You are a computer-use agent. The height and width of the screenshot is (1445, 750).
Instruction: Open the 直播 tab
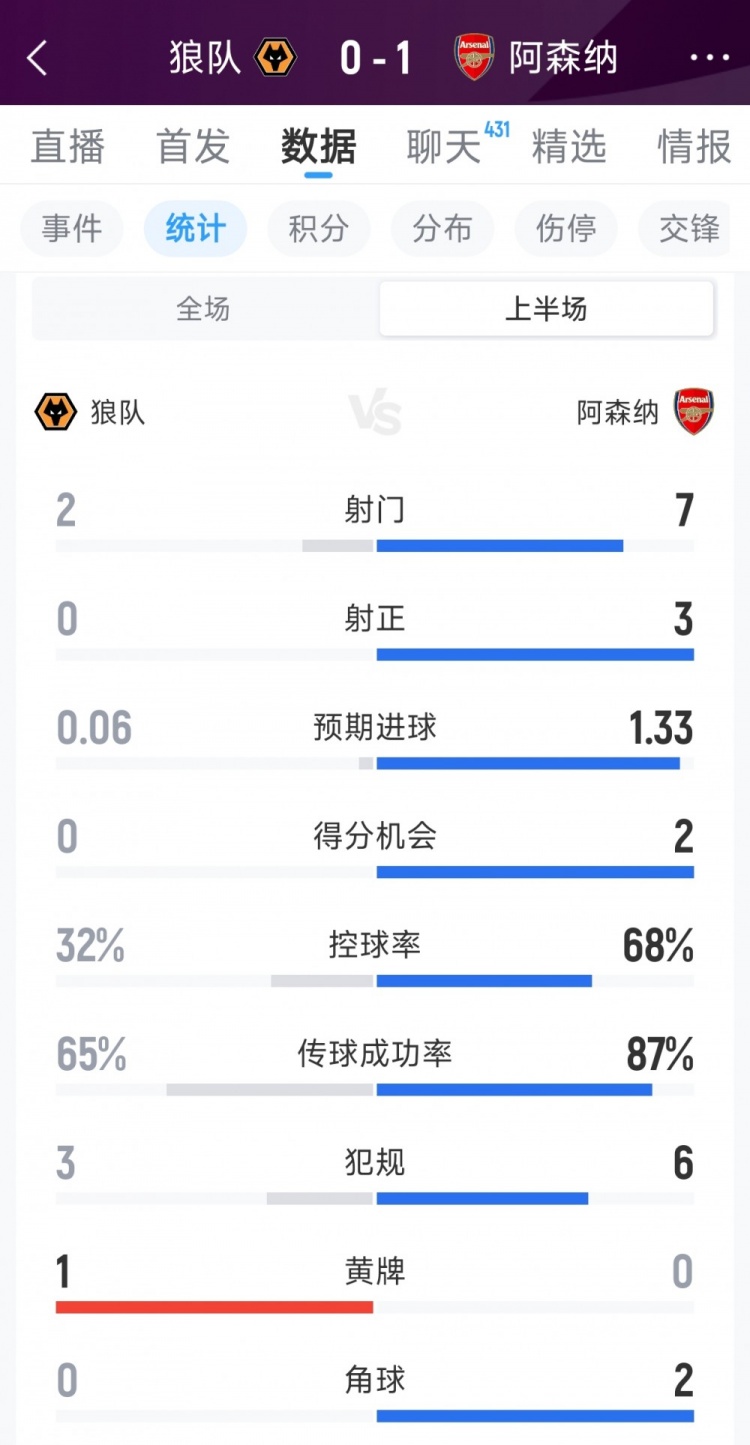pyautogui.click(x=68, y=147)
